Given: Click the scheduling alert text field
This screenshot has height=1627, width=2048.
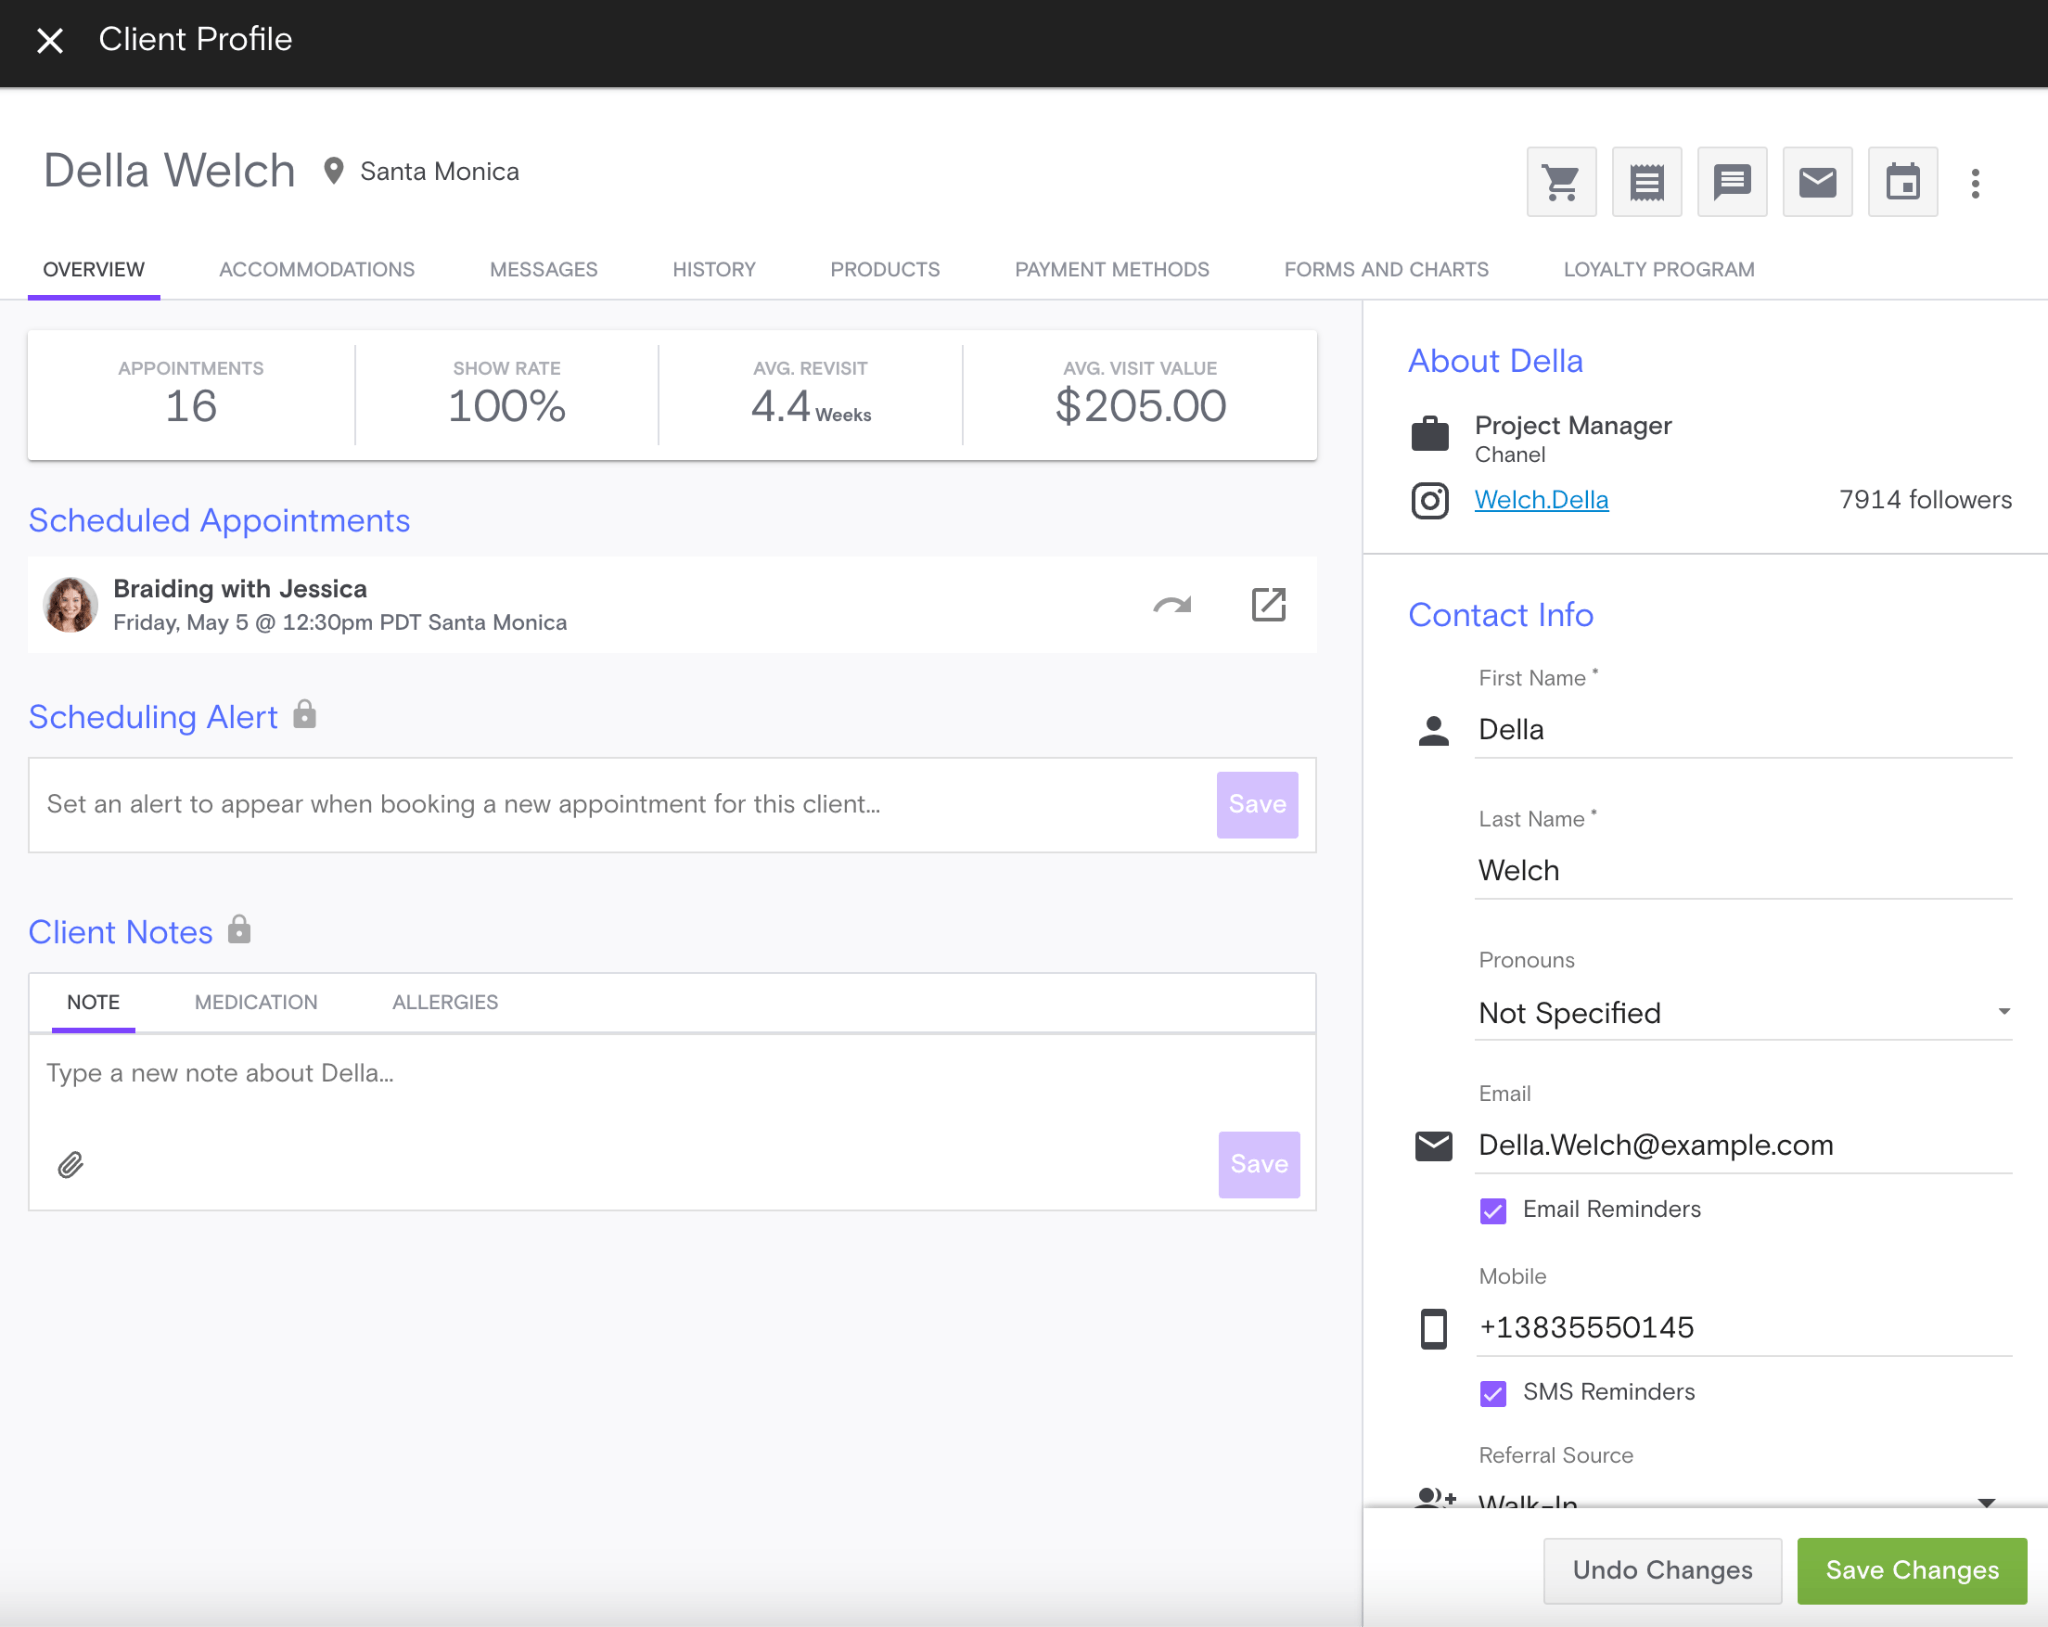Looking at the screenshot, I should click(x=620, y=805).
